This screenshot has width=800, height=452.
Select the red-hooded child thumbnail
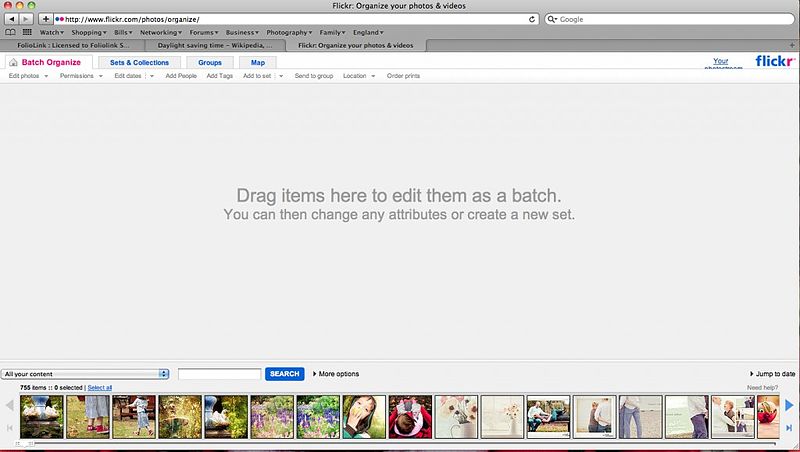pyautogui.click(x=410, y=417)
